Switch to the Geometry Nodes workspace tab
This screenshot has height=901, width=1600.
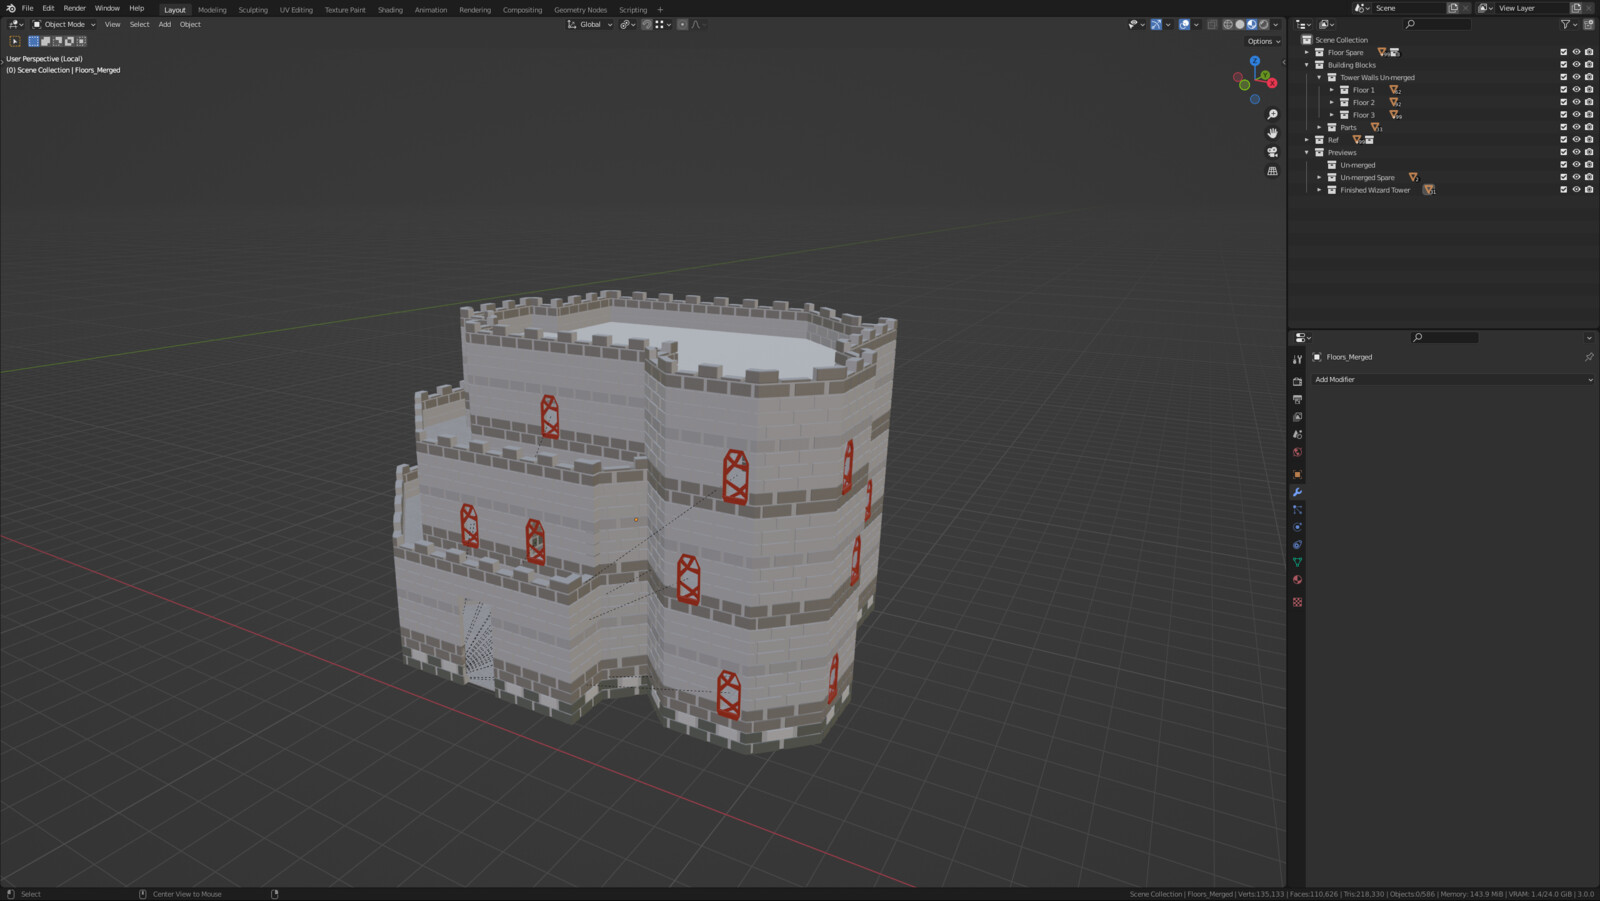pyautogui.click(x=580, y=10)
